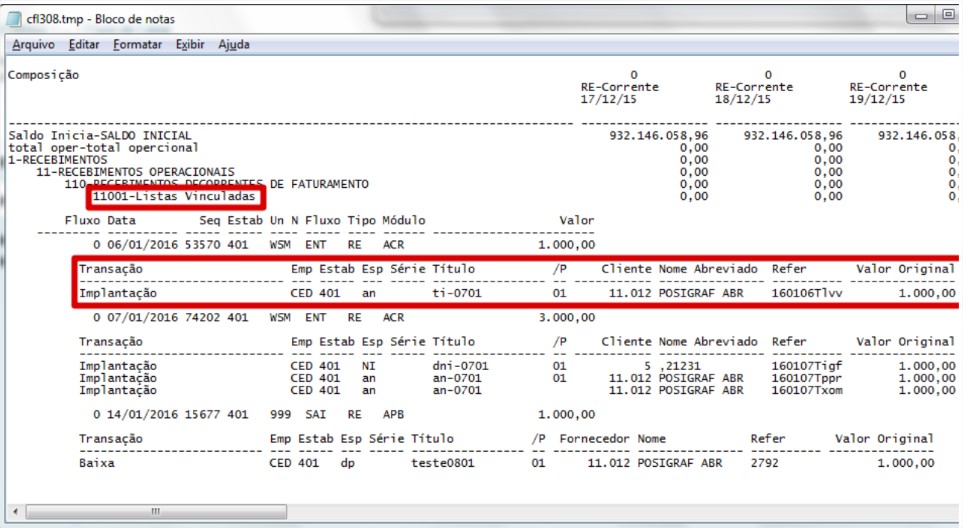The width and height of the screenshot is (963, 528).
Task: Click the 'Módulo' column header
Action: [404, 220]
